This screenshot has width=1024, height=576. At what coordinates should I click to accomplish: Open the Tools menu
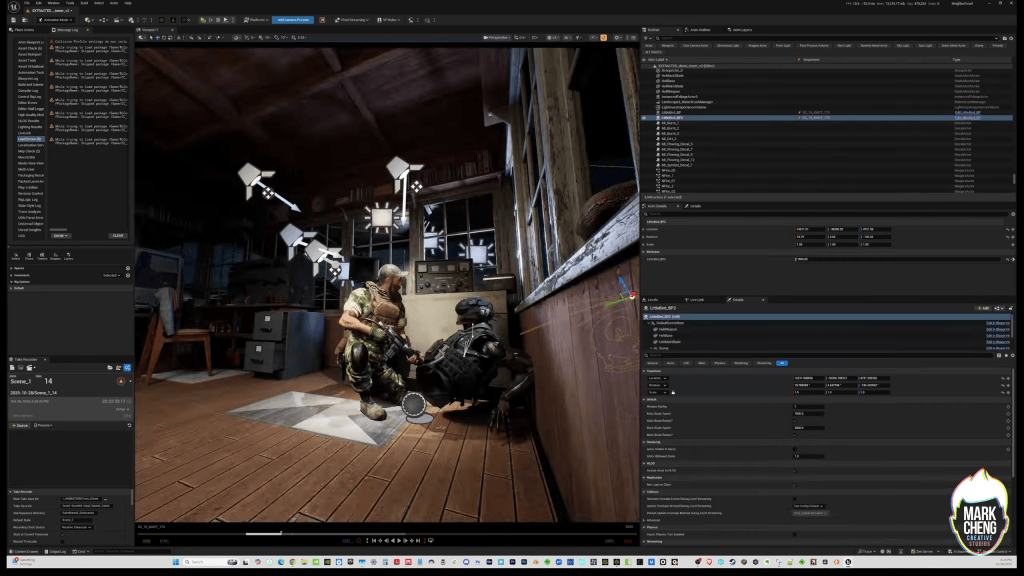[x=70, y=3]
